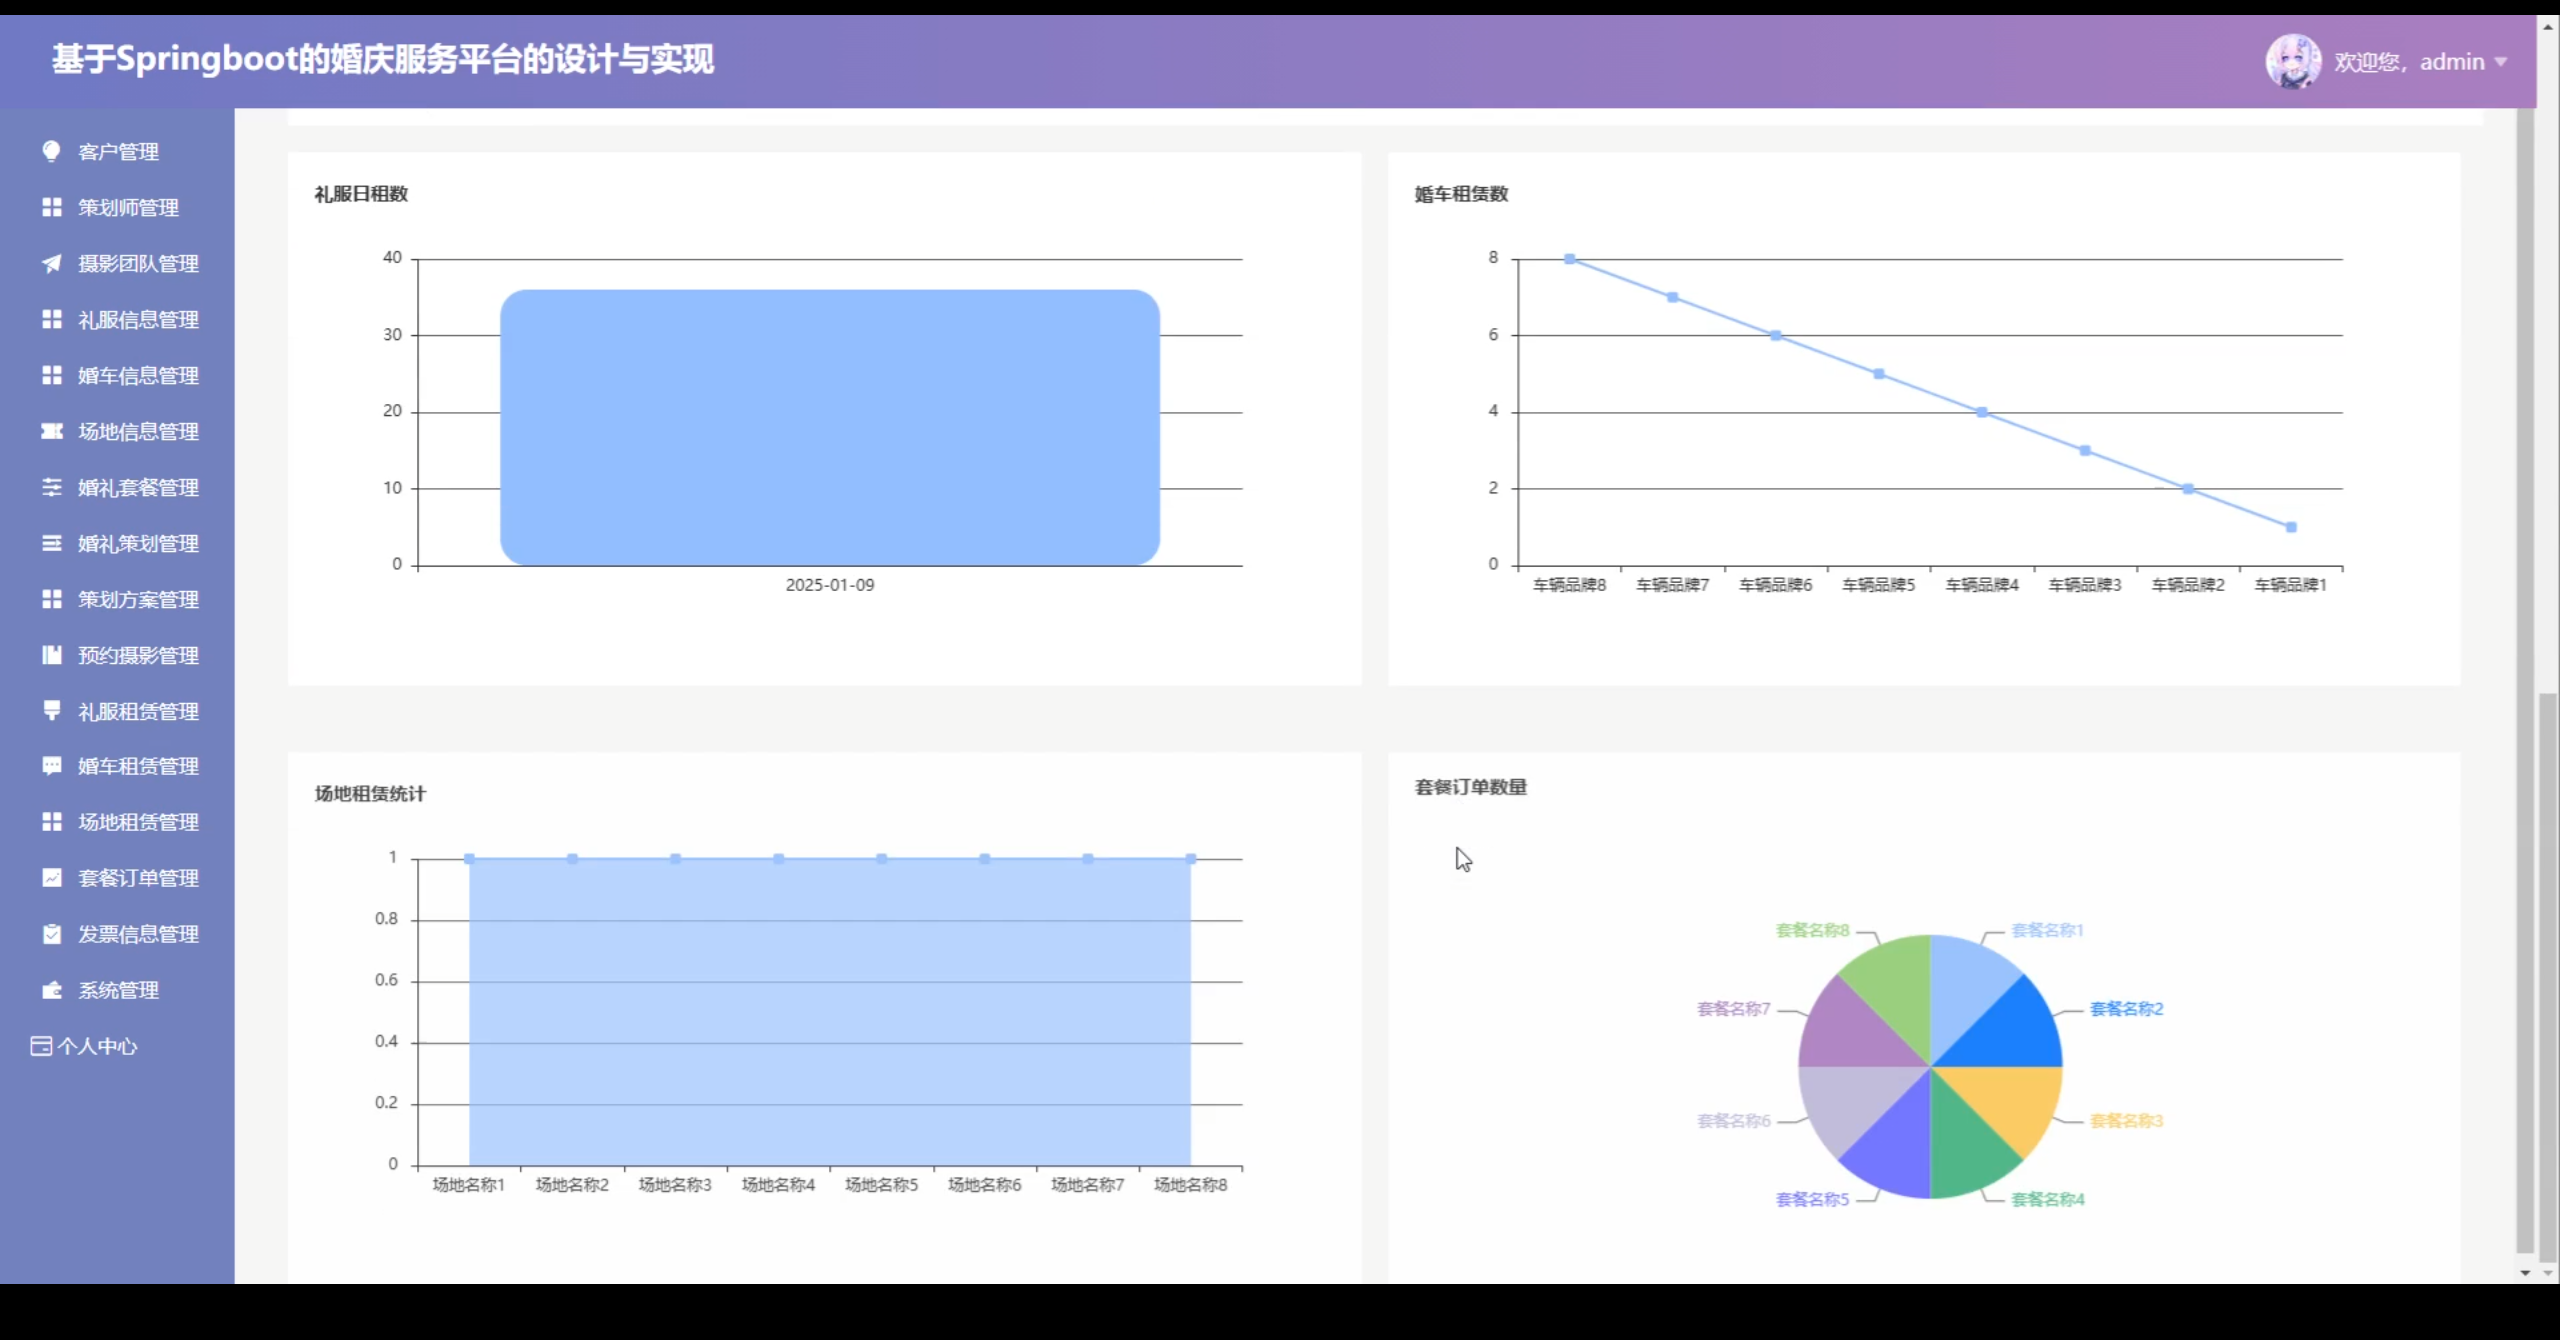The width and height of the screenshot is (2560, 1340).
Task: Click the ticket icon beside 场地信息管理
Action: point(51,431)
